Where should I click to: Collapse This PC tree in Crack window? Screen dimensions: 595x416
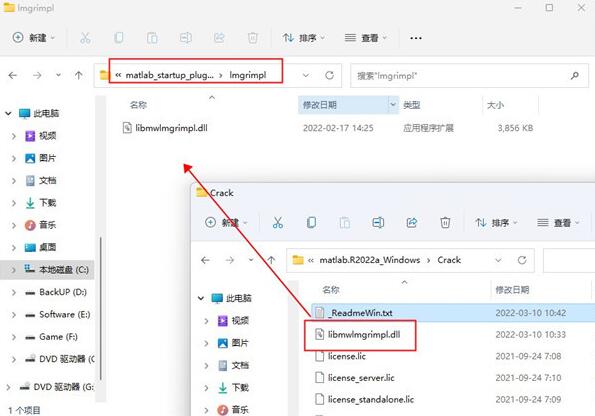click(201, 298)
